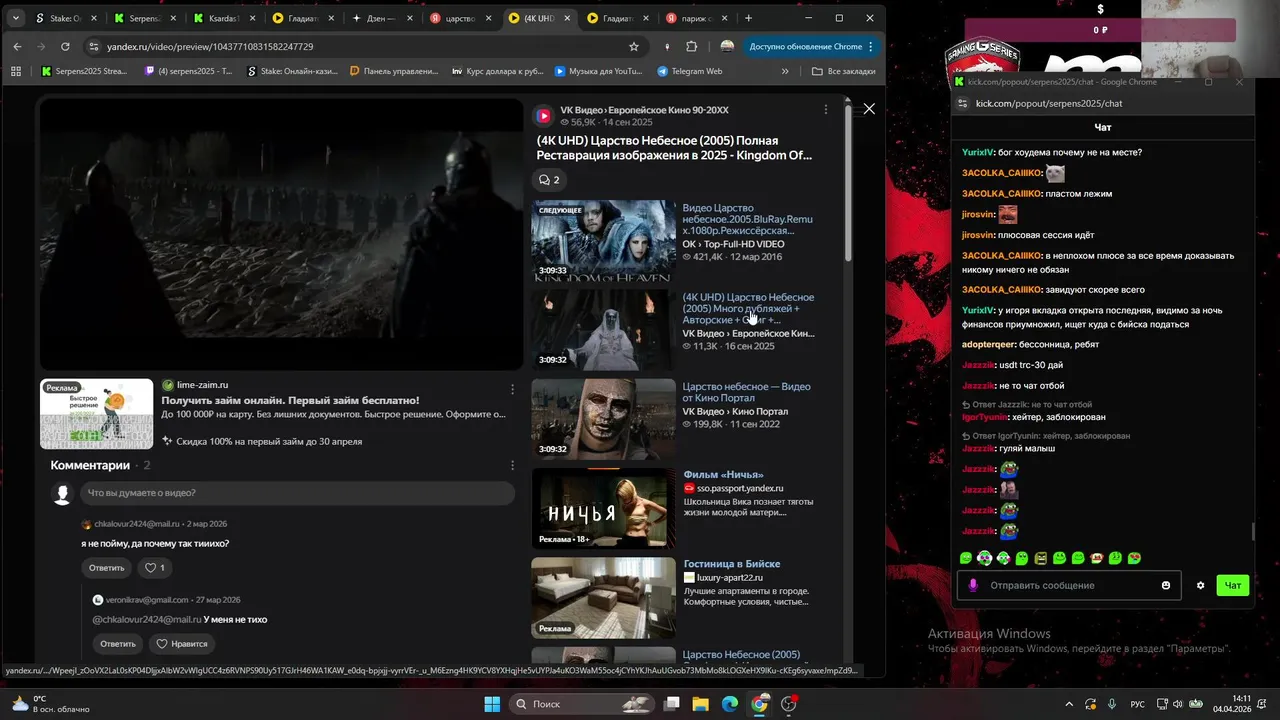This screenshot has height=720, width=1280.
Task: Open the Ничья film ad thumbnail
Action: click(x=604, y=509)
